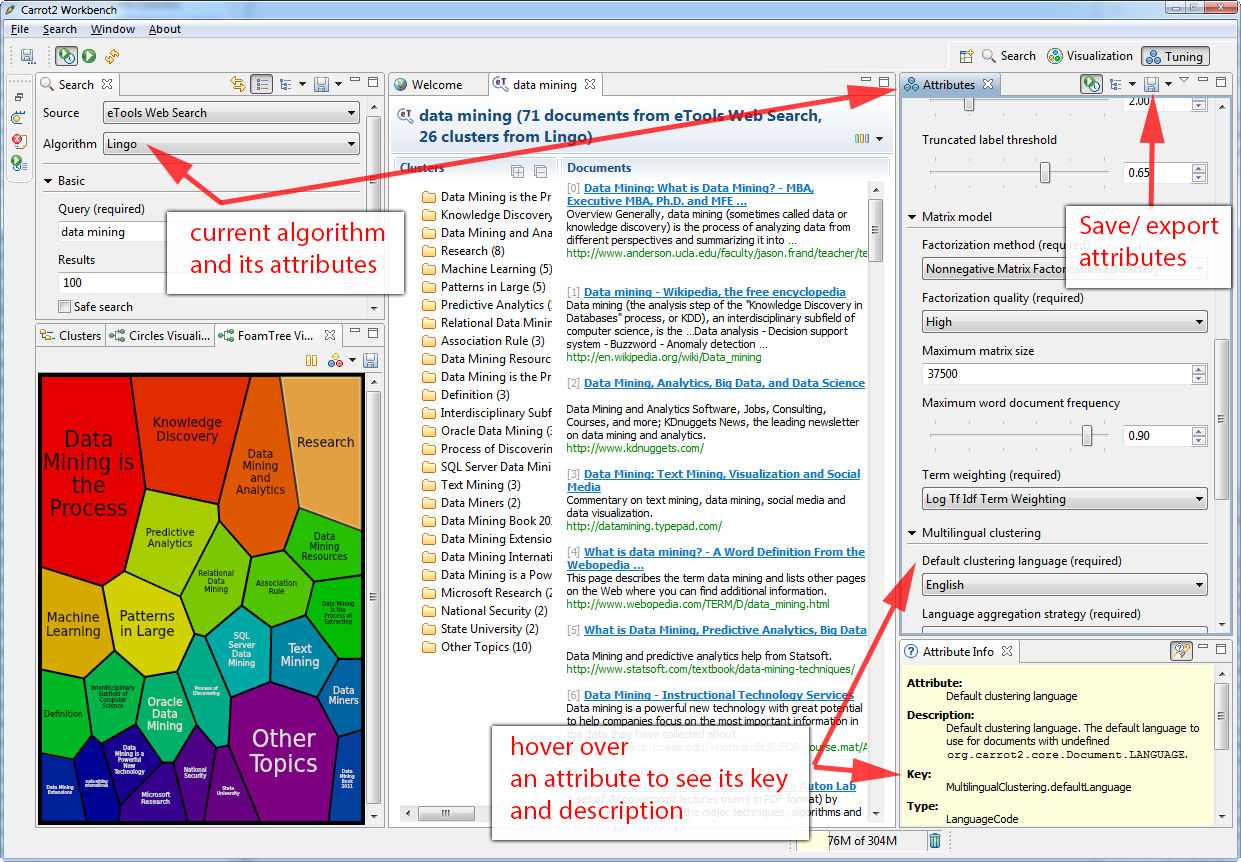Click the yellow refresh arrows toolbar icon

pyautogui.click(x=112, y=57)
